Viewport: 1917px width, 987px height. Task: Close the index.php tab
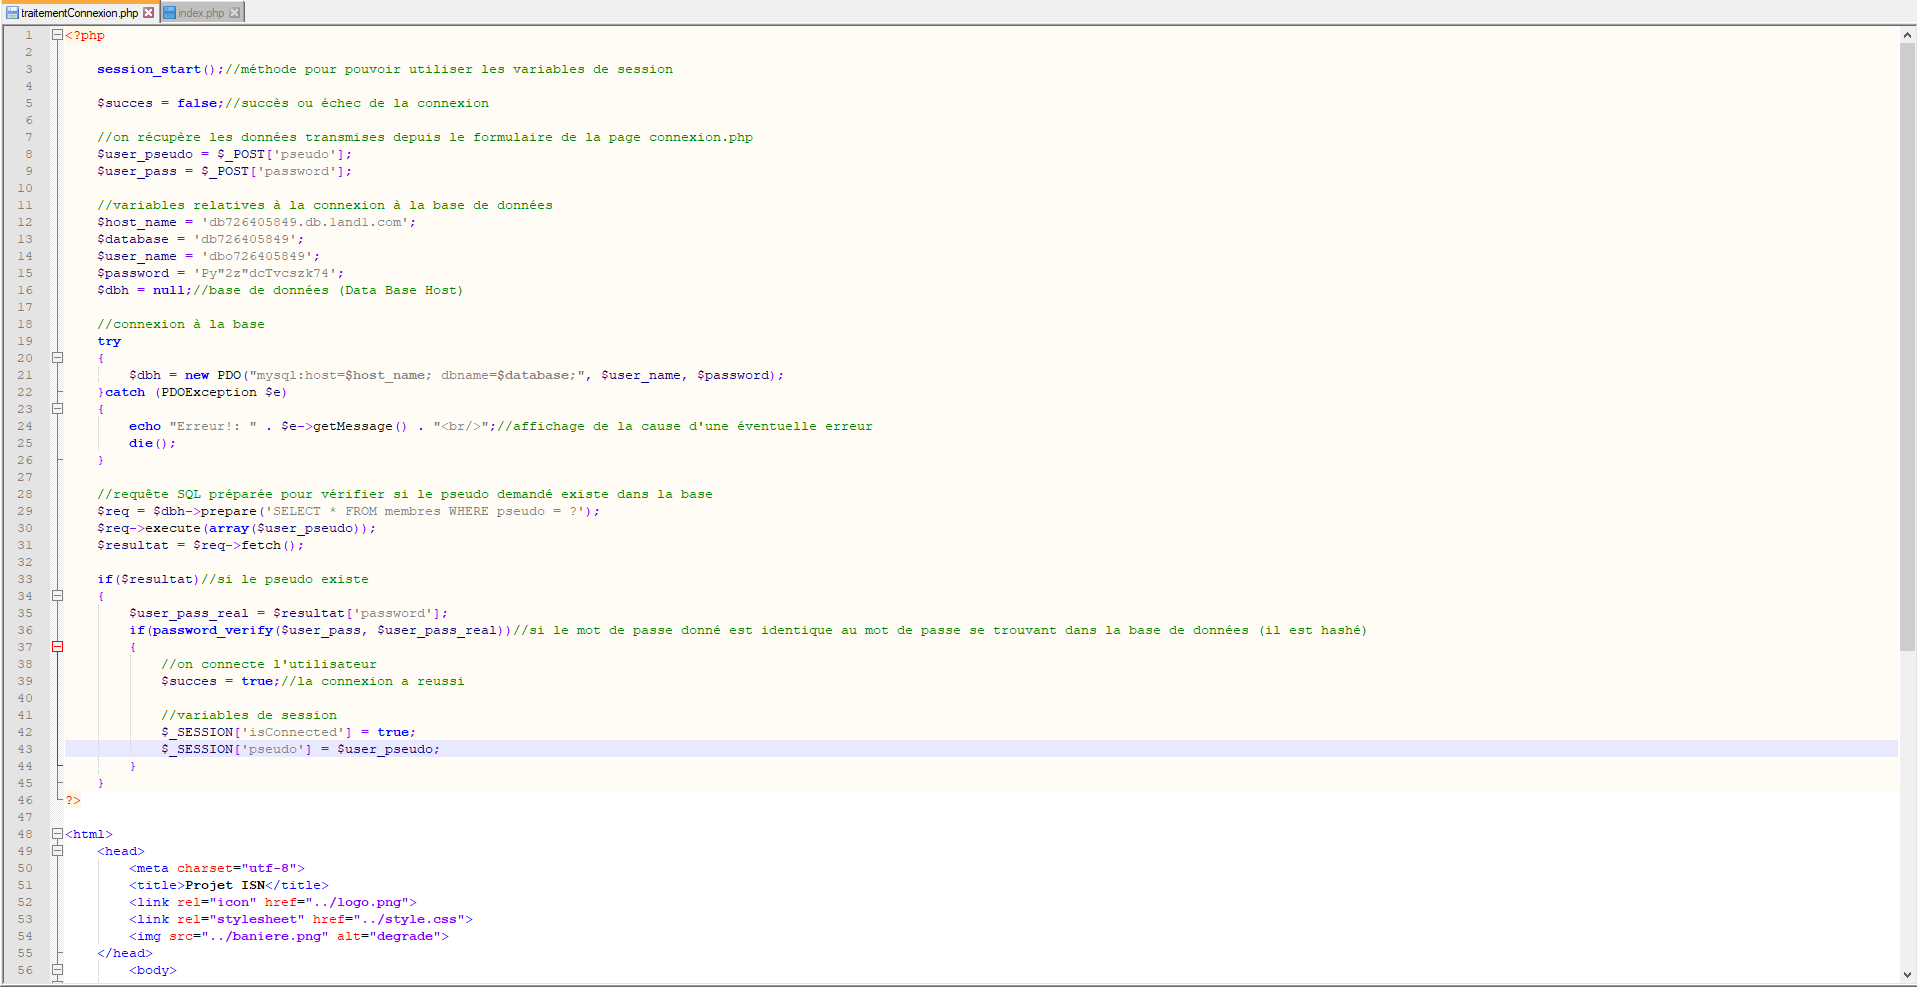pyautogui.click(x=235, y=13)
